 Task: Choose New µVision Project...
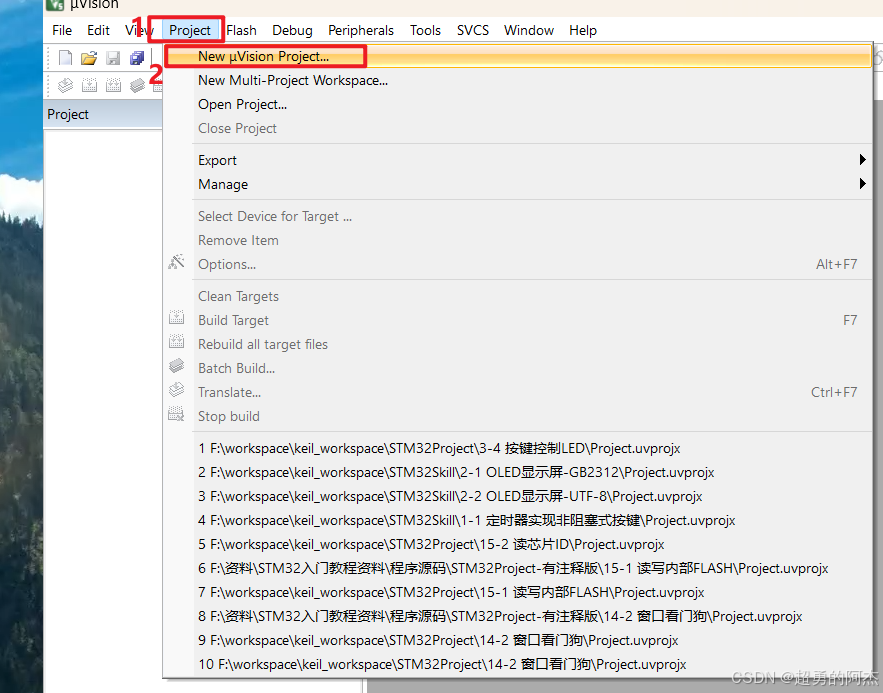click(517, 56)
